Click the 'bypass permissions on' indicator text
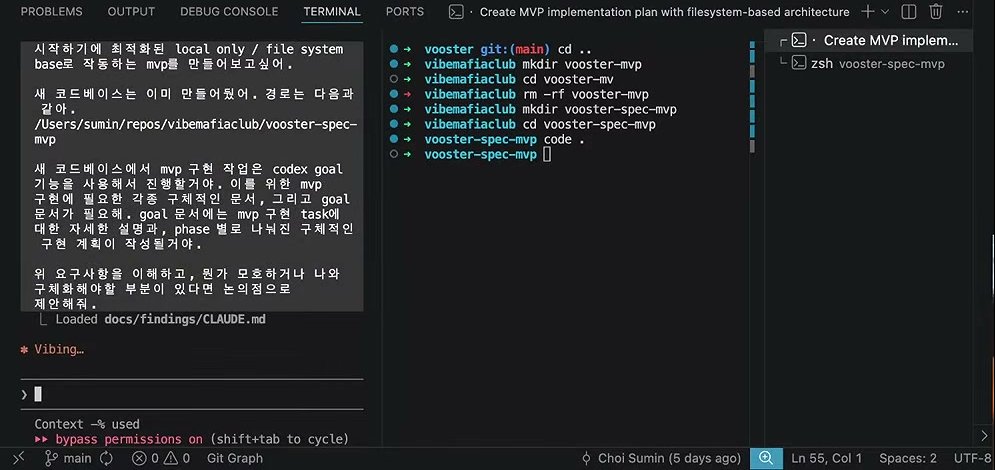995x470 pixels. click(x=129, y=439)
